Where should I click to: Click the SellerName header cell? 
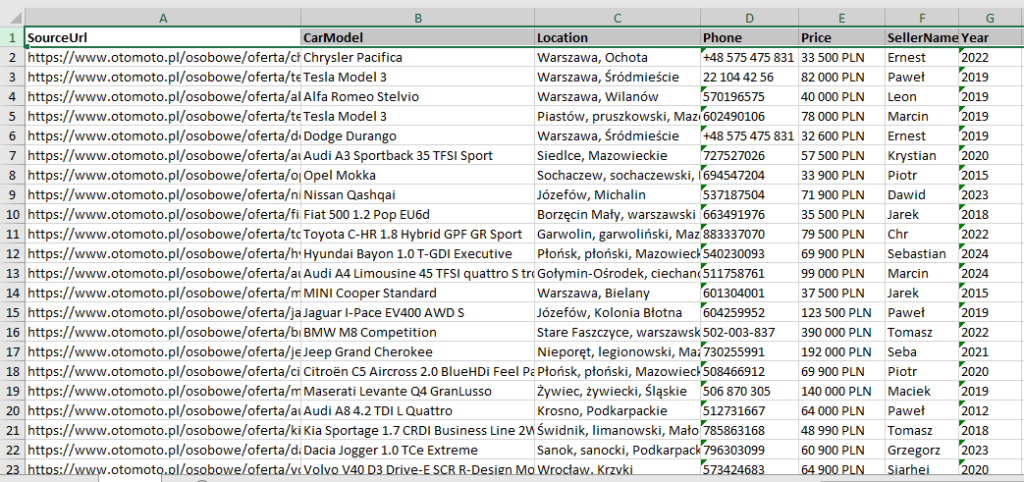click(x=921, y=38)
